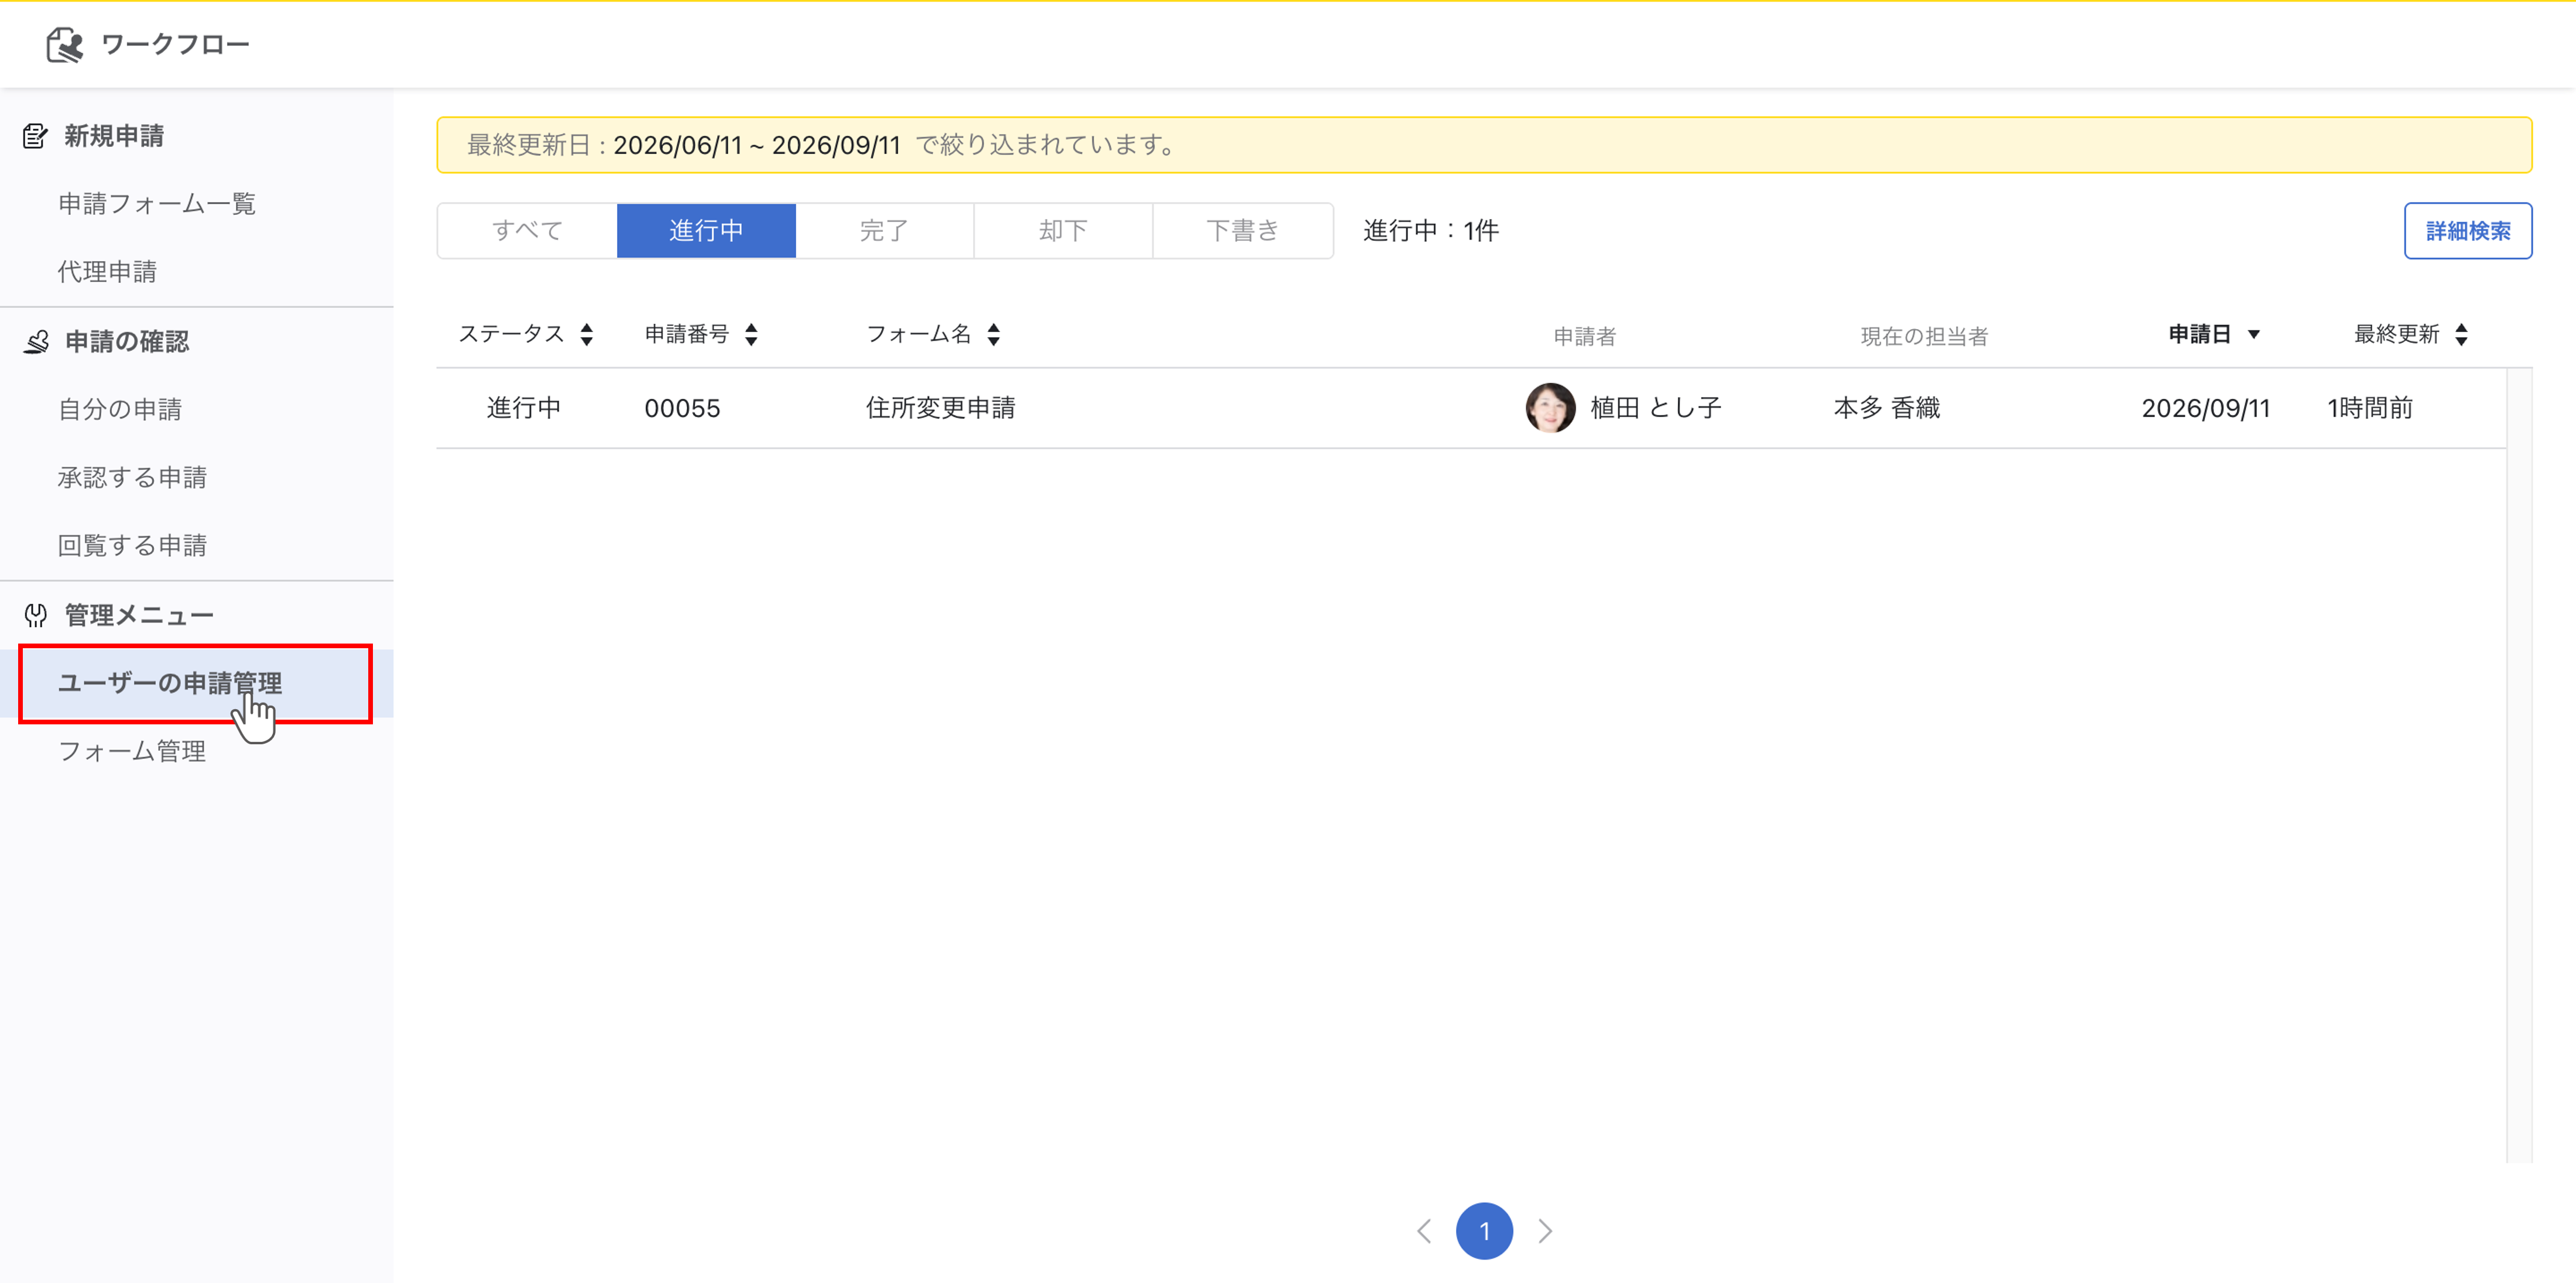The height and width of the screenshot is (1283, 2576).
Task: Select ユーザーの申請管理 menu item
Action: click(196, 684)
